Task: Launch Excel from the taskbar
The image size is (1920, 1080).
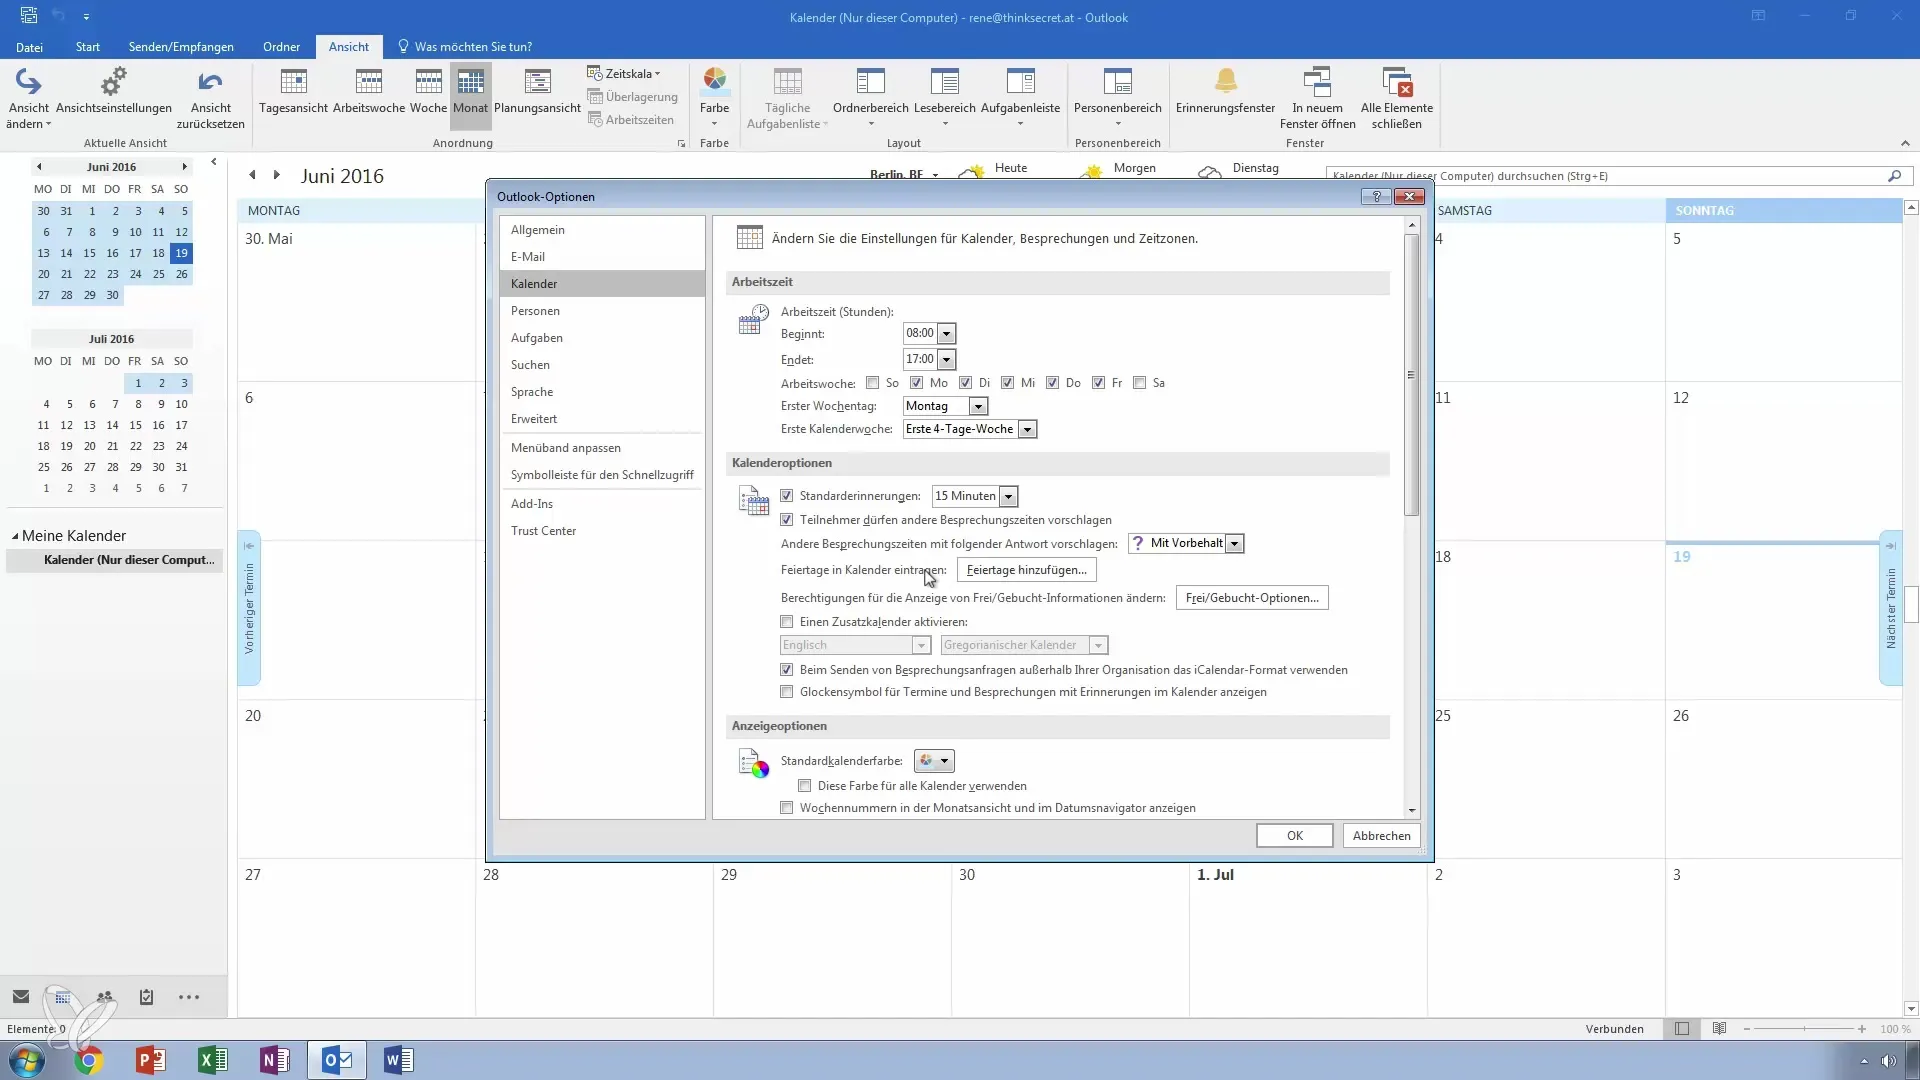Action: tap(212, 1060)
